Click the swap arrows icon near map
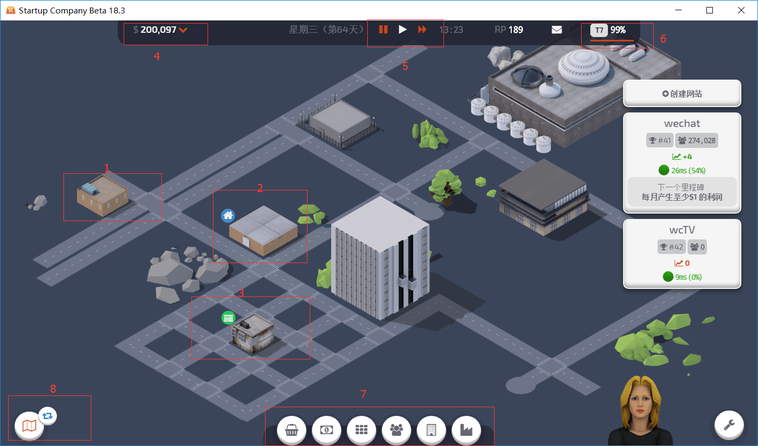Viewport: 758px width, 446px height. pos(47,416)
